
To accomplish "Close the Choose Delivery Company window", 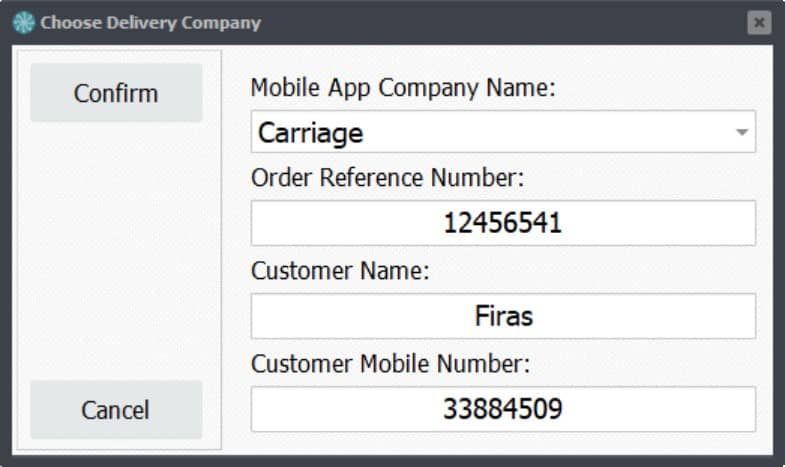I will pyautogui.click(x=759, y=23).
